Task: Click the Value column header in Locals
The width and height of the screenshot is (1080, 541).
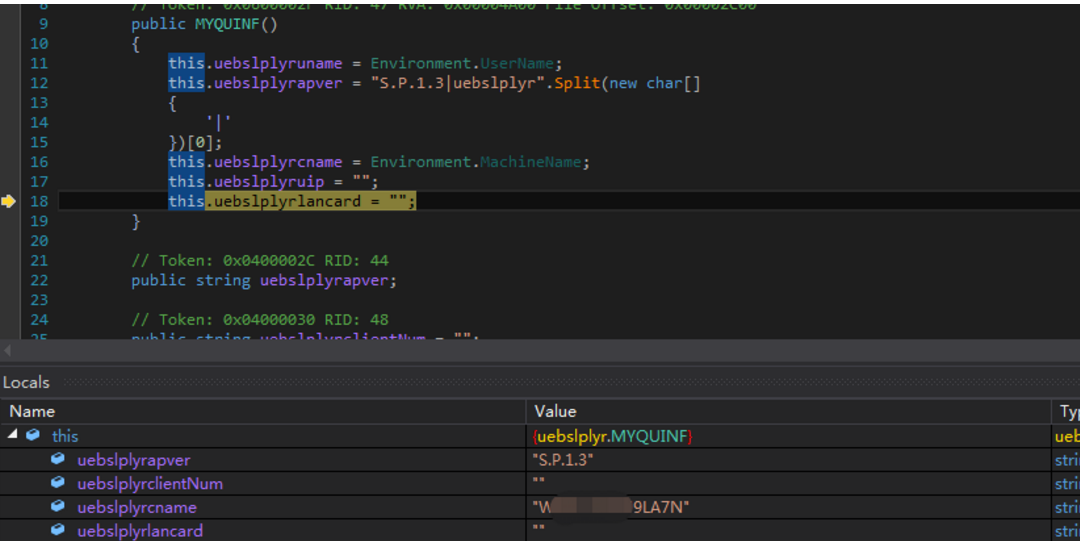Action: 555,411
